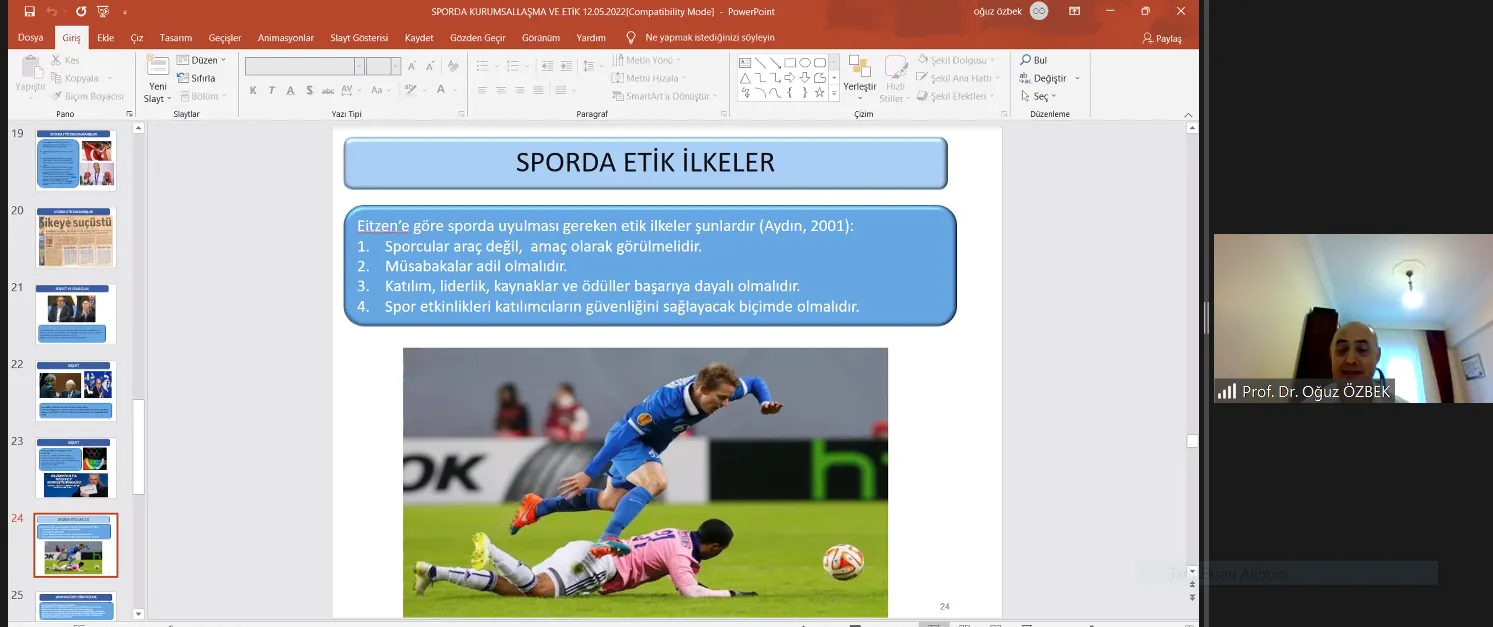Toggle bold (K) formatting
Viewport: 1493px width, 627px height.
[x=253, y=91]
